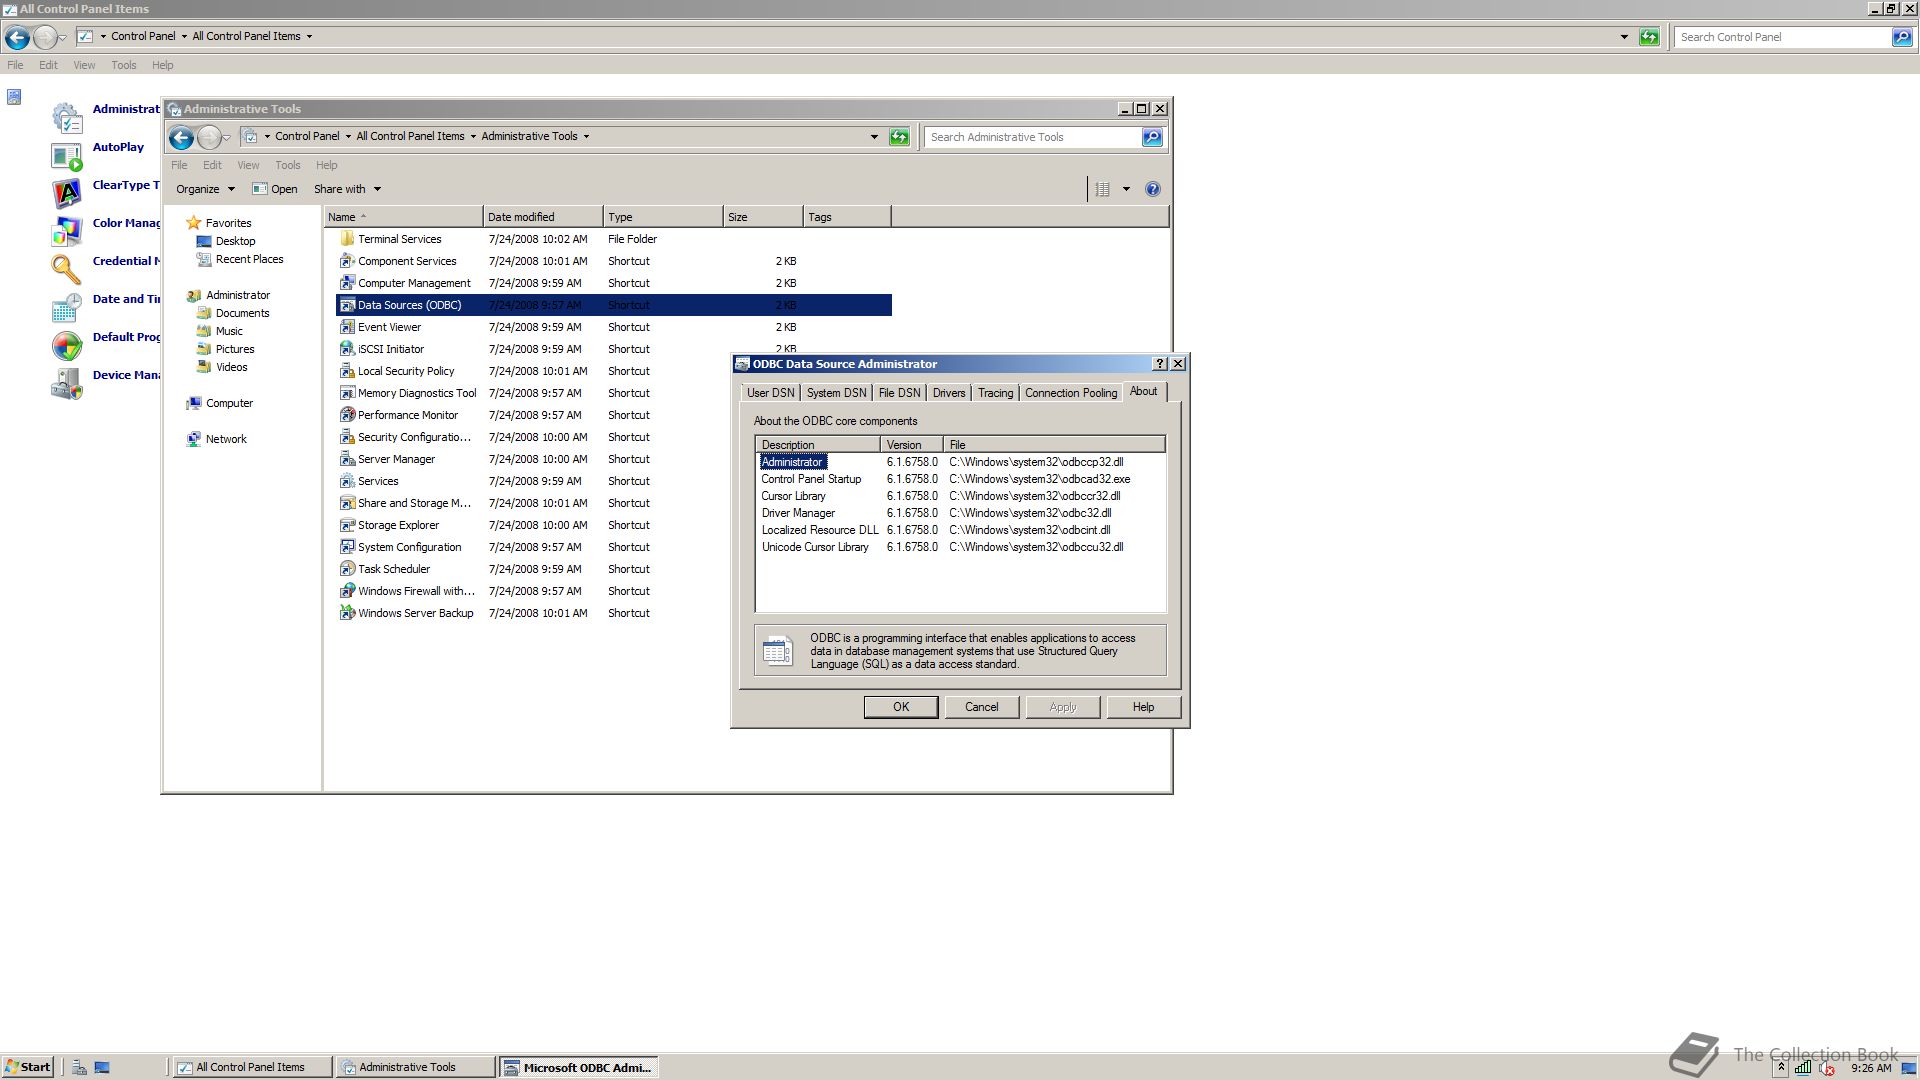Image resolution: width=1920 pixels, height=1080 pixels.
Task: Select the Windows Server Backup icon
Action: [x=347, y=613]
